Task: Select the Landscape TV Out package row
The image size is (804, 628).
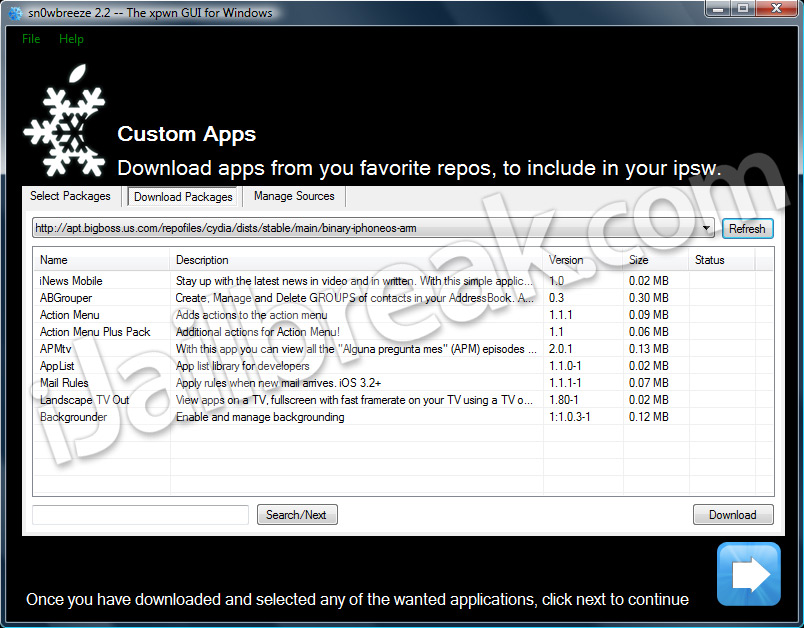Action: [403, 400]
